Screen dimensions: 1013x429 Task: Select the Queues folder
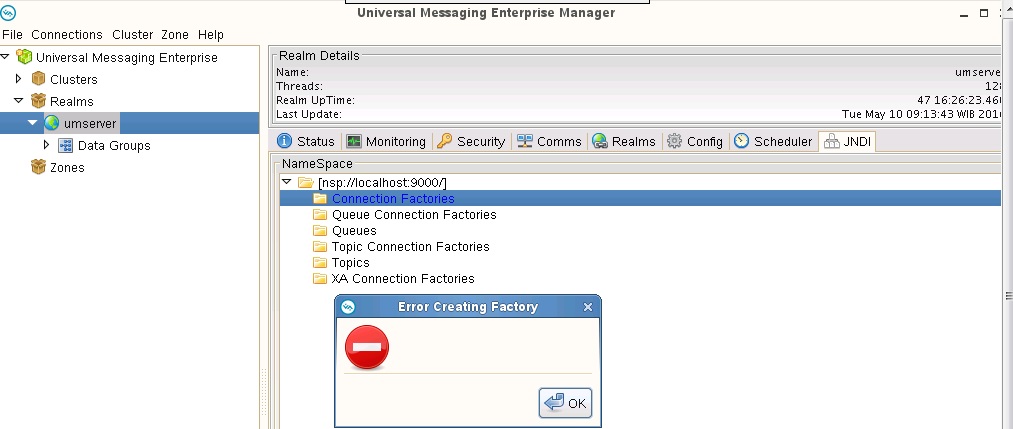pyautogui.click(x=354, y=231)
